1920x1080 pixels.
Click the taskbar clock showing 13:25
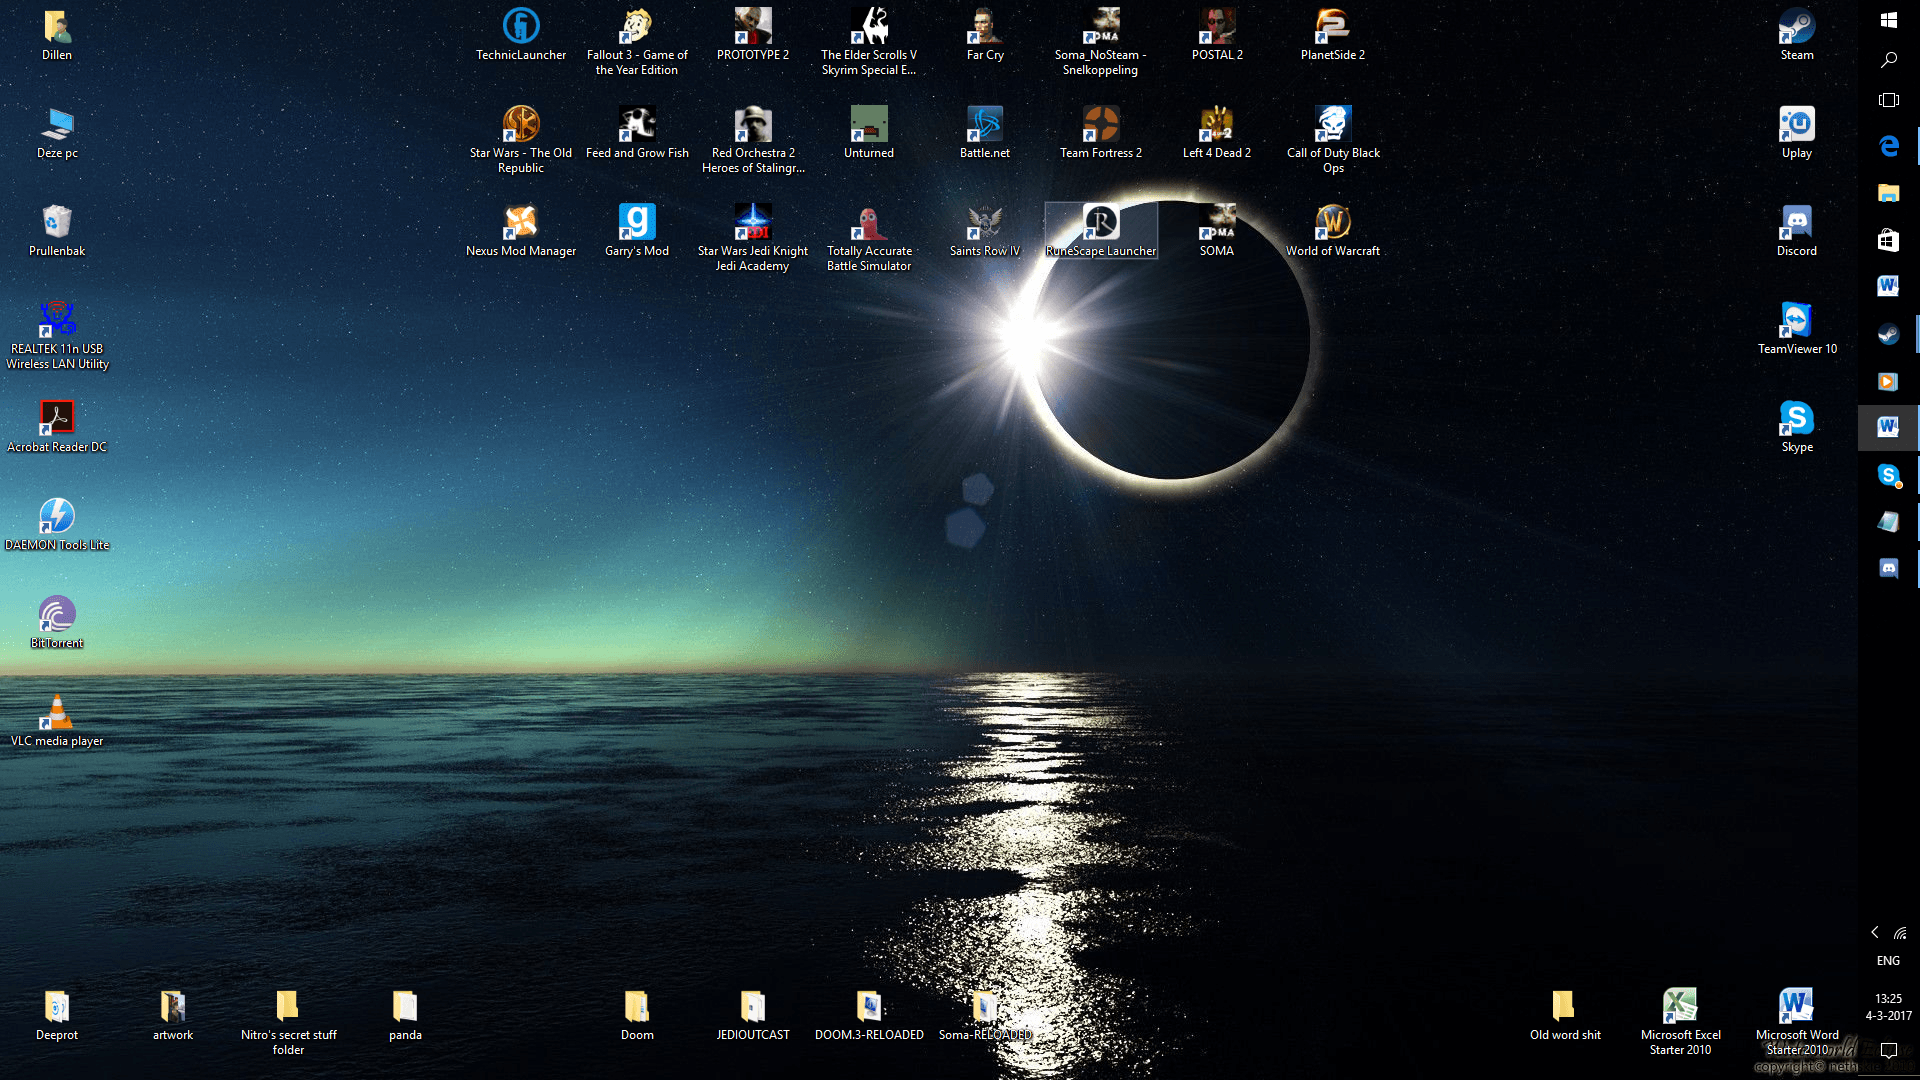point(1888,1006)
